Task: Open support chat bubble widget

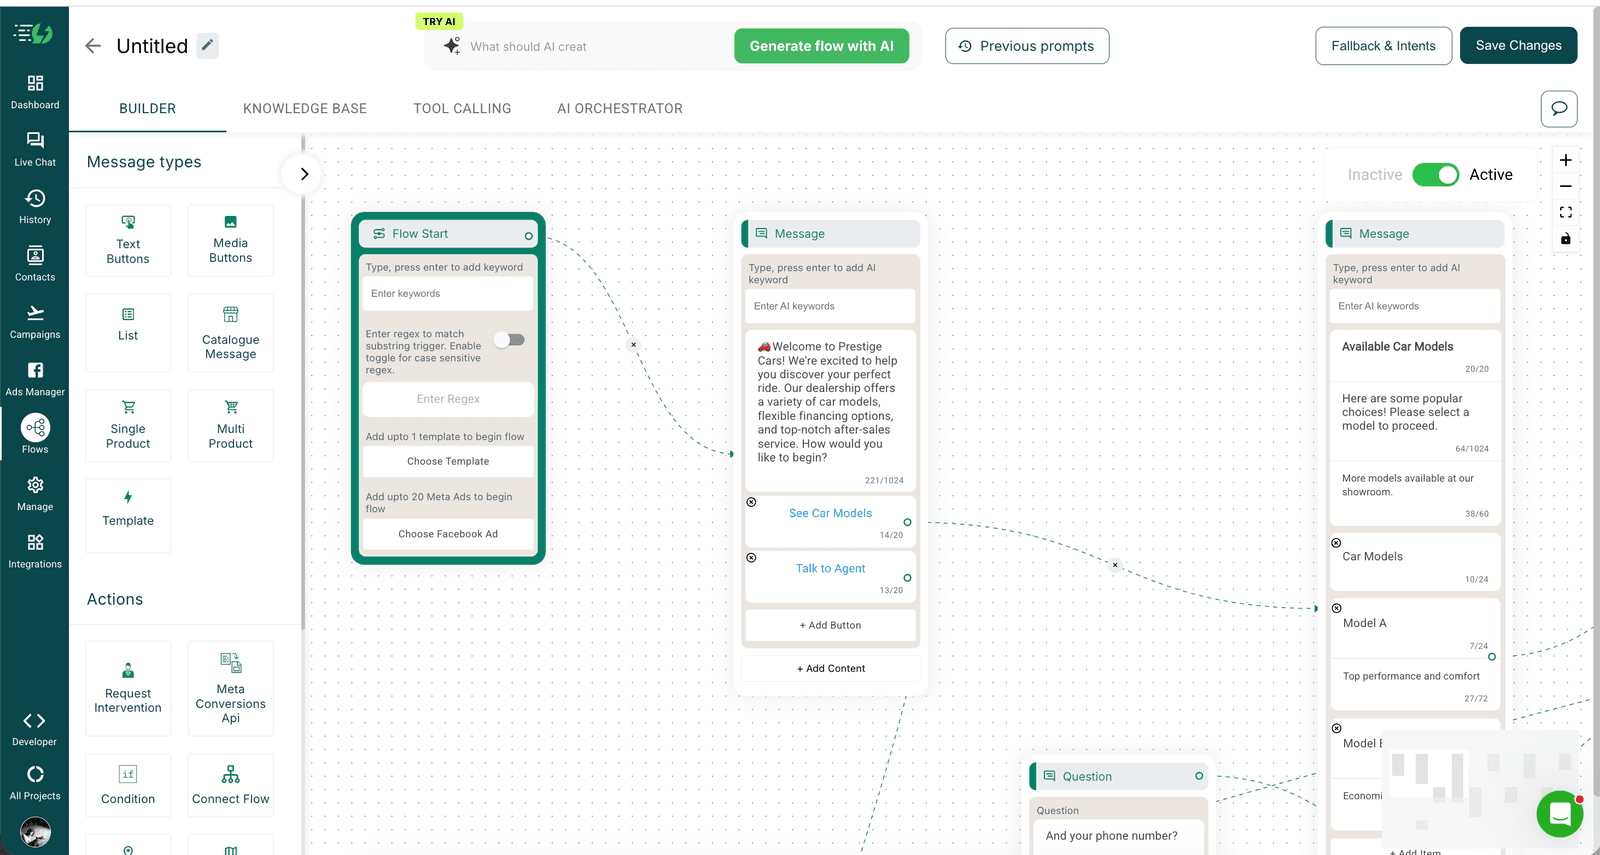Action: point(1559,814)
